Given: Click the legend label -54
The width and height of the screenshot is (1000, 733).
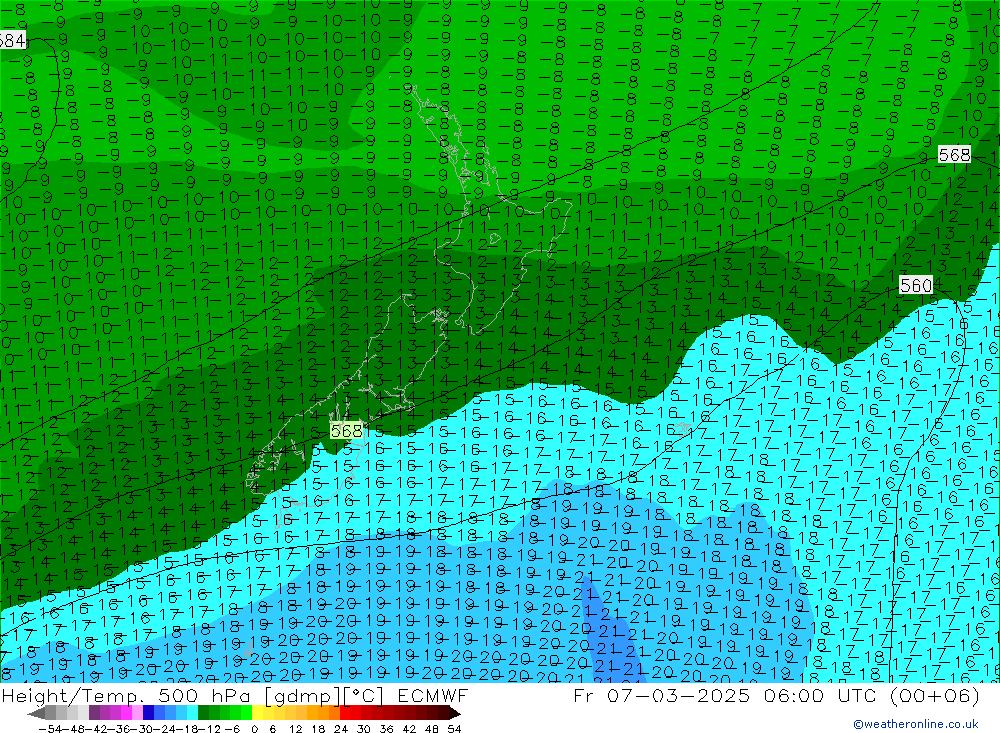Looking at the screenshot, I should [x=50, y=729].
